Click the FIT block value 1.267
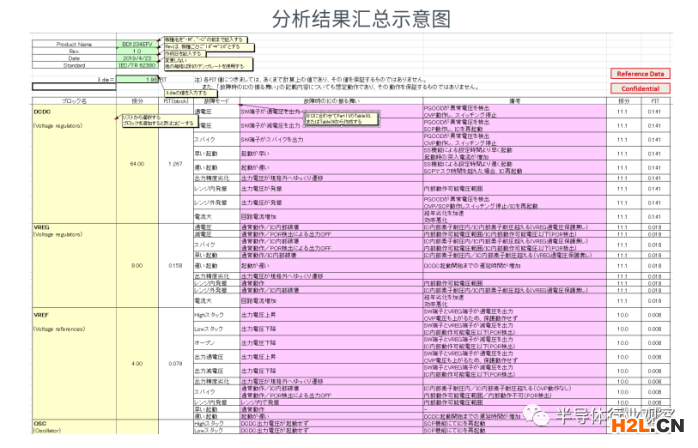698x448 pixels. 176,163
